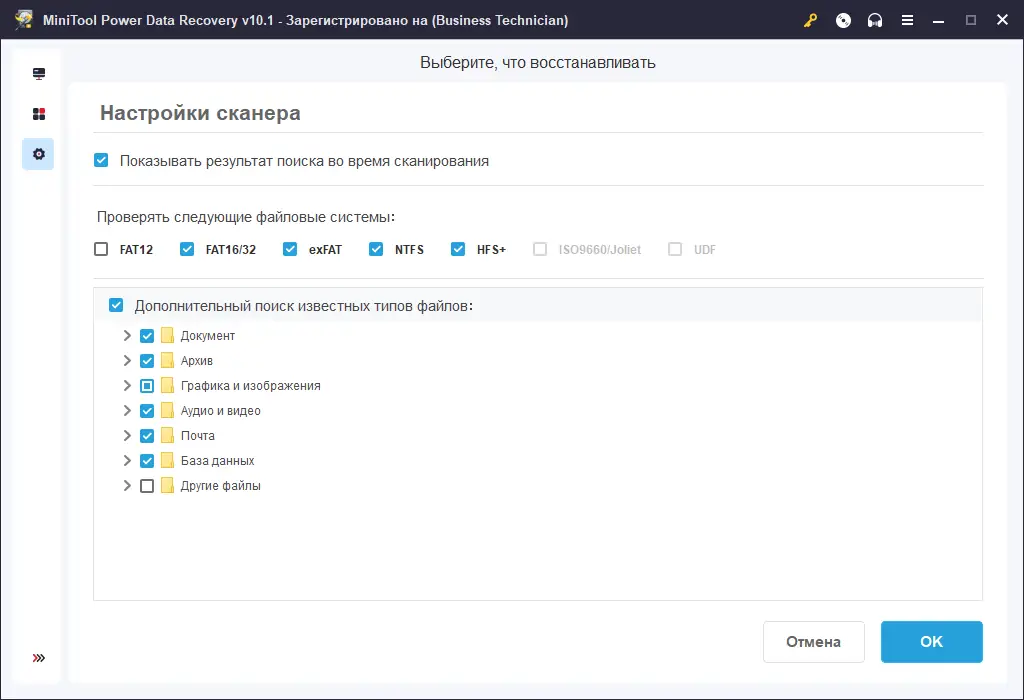Screen dimensions: 1024x700
Task: Uncheck the NTFS file system
Action: click(x=376, y=249)
